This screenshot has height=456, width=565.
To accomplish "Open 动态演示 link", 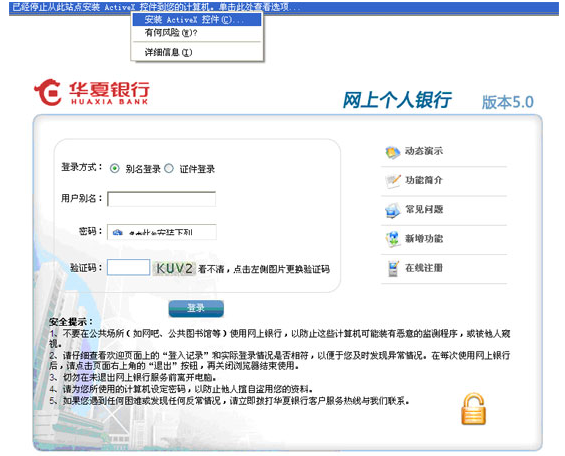I will click(x=424, y=151).
